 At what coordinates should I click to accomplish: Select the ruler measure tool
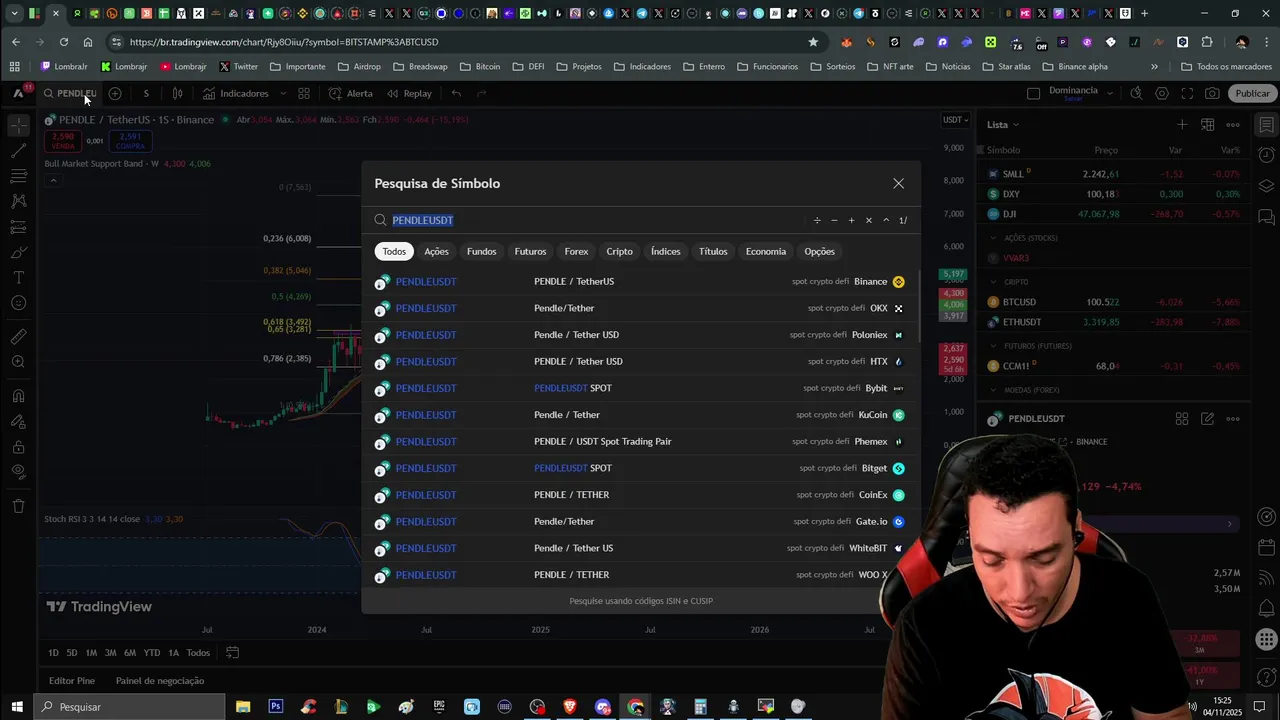[x=18, y=337]
